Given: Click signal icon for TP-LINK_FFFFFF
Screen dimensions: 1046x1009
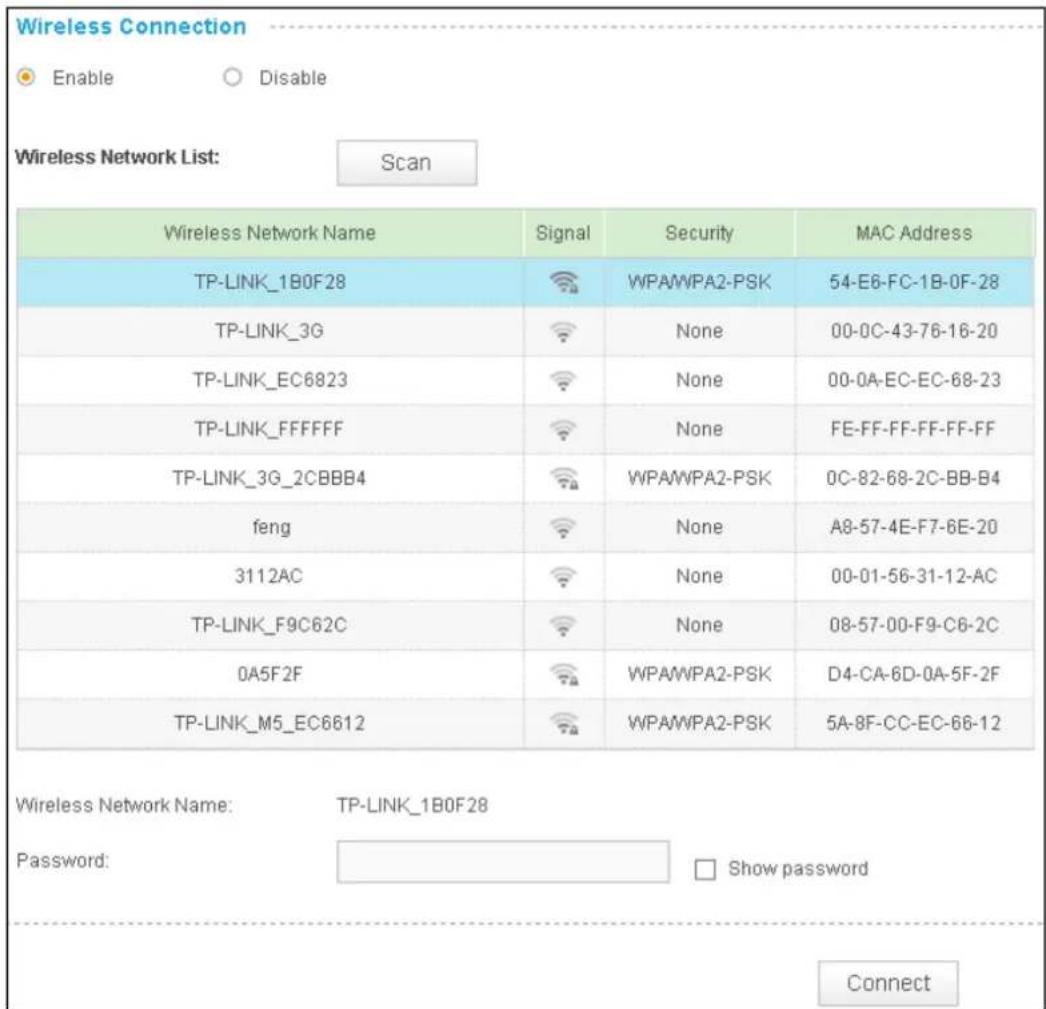Looking at the screenshot, I should (563, 429).
